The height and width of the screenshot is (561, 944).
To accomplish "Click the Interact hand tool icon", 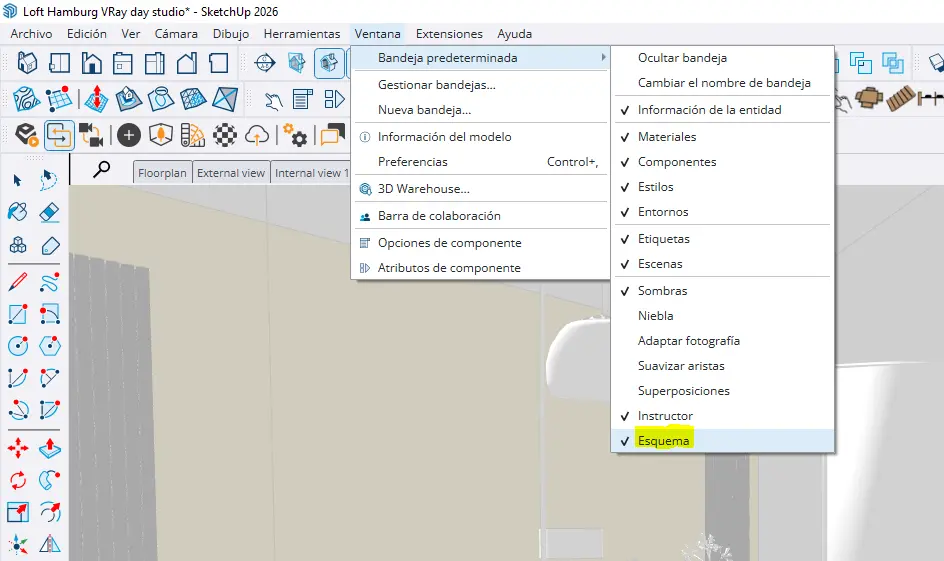I will pos(273,100).
